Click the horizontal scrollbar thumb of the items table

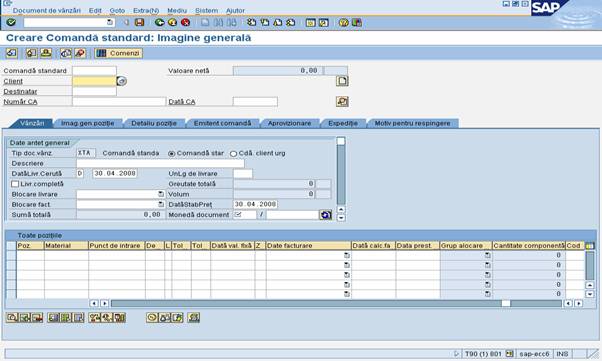tap(506, 303)
